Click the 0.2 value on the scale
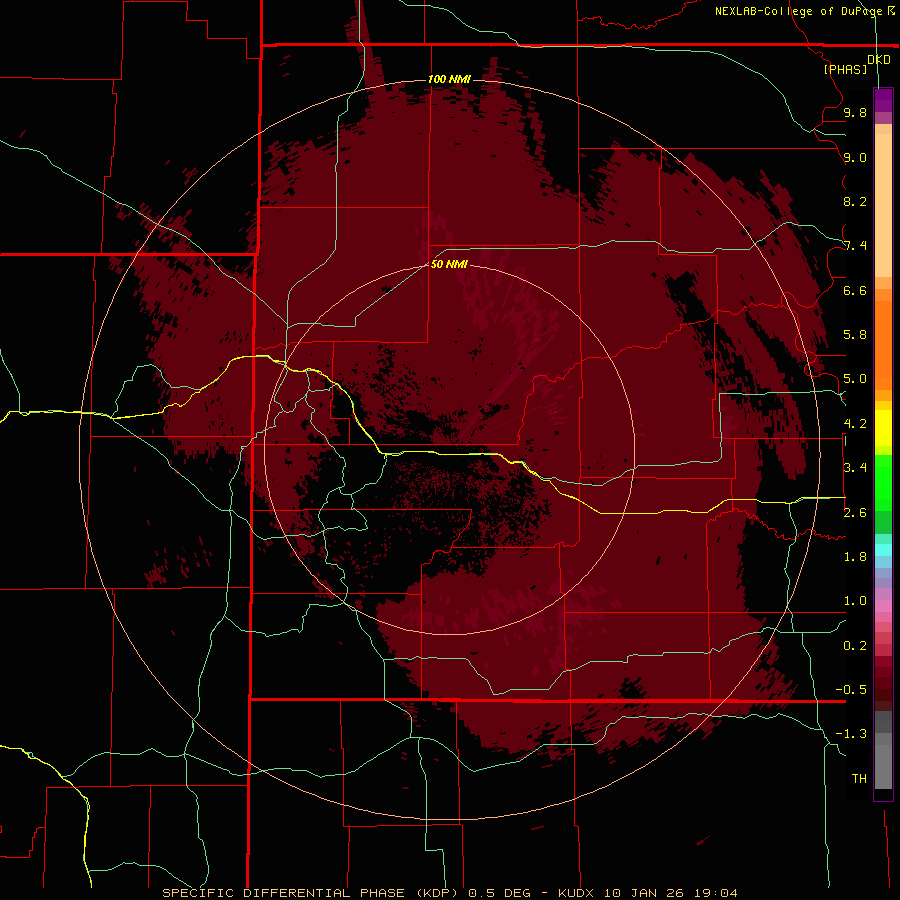900x900 pixels. pos(855,646)
